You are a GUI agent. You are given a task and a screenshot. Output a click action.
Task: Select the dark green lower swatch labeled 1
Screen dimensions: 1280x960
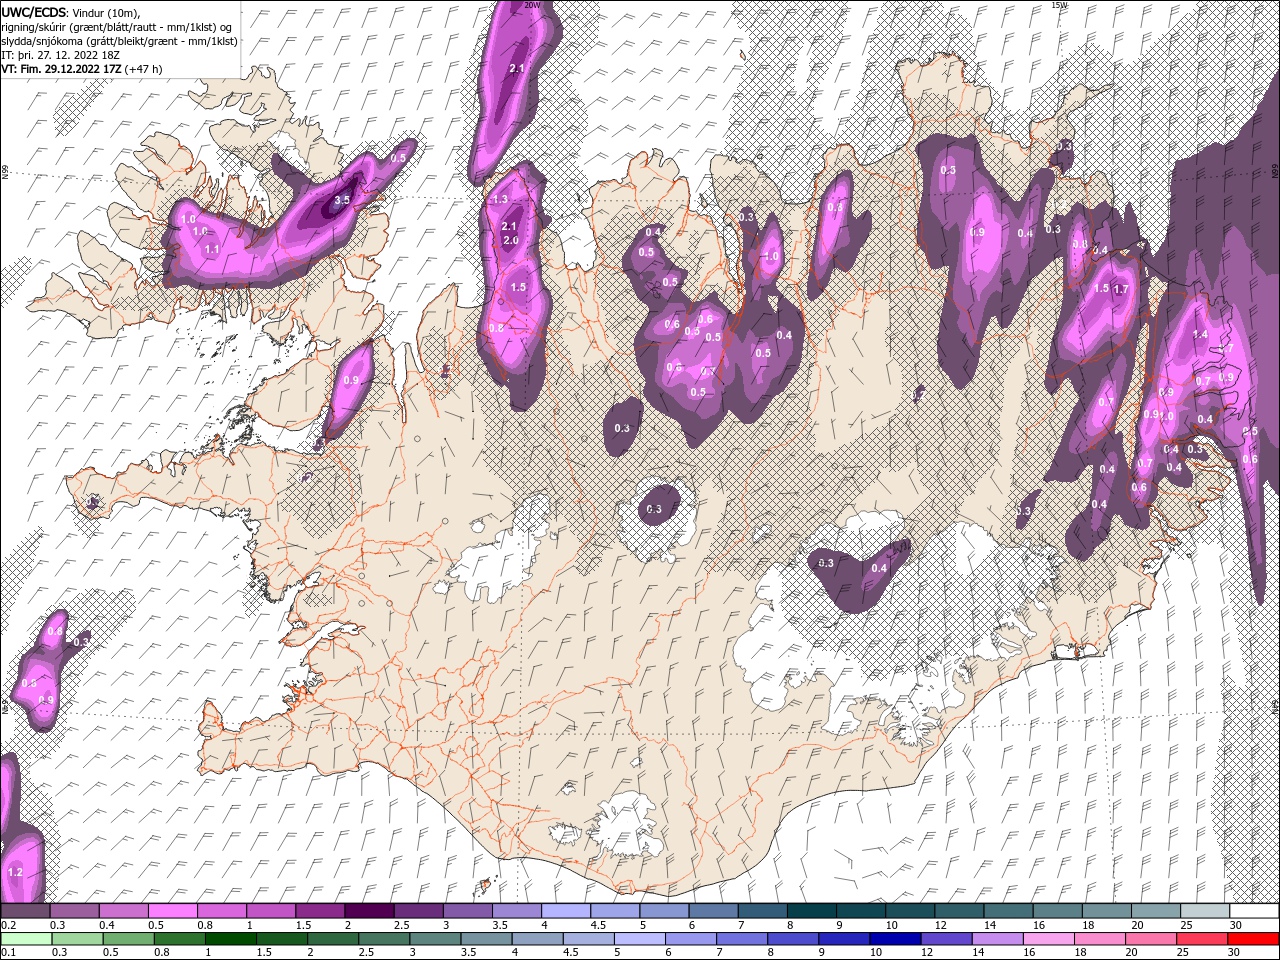click(x=230, y=938)
